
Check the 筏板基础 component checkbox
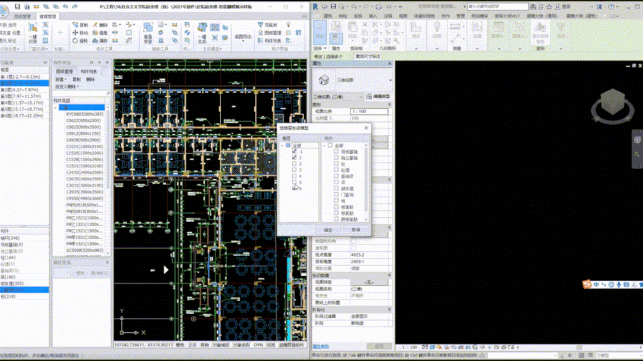336,152
